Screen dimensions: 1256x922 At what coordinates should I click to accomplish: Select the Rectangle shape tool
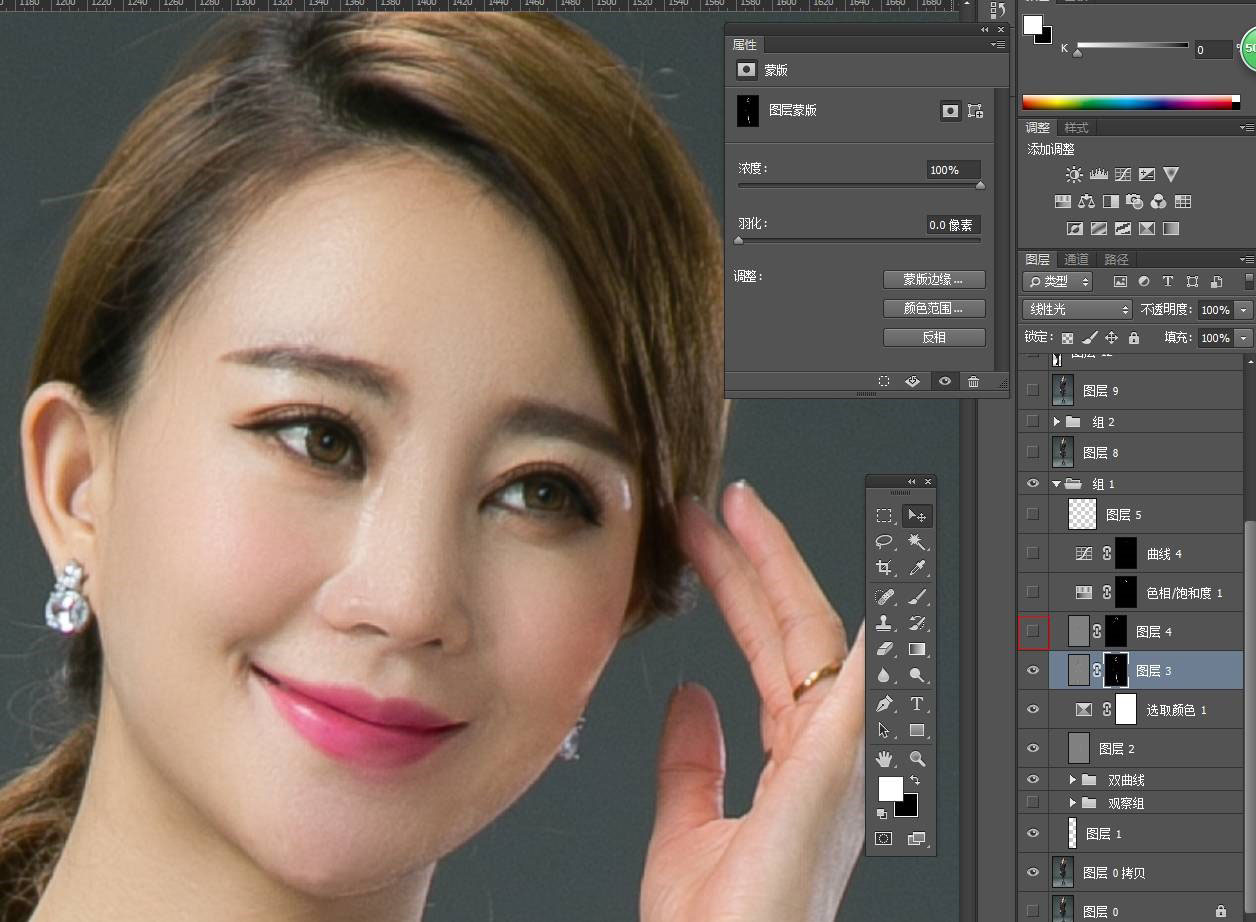pyautogui.click(x=916, y=730)
